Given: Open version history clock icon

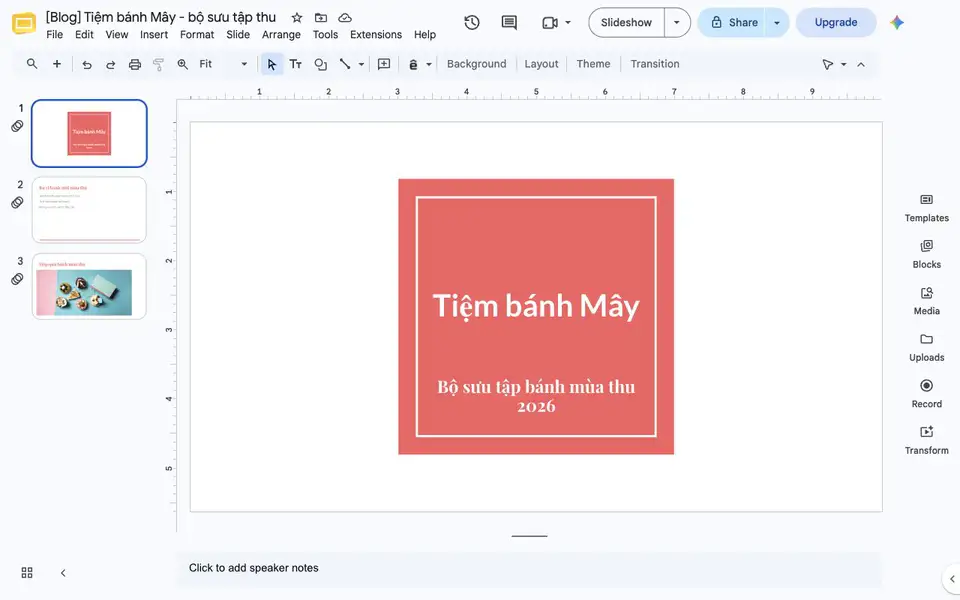Looking at the screenshot, I should pos(471,23).
